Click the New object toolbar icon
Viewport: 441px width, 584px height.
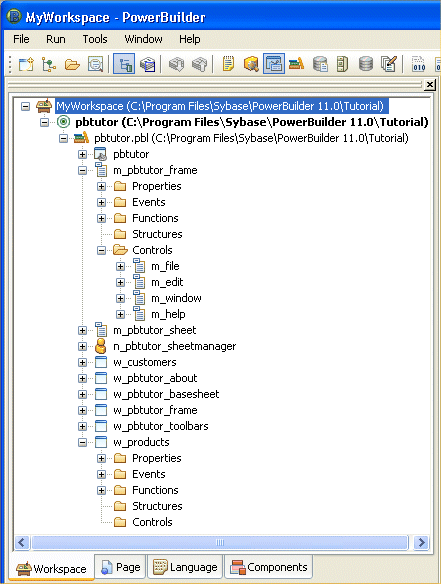pyautogui.click(x=26, y=64)
